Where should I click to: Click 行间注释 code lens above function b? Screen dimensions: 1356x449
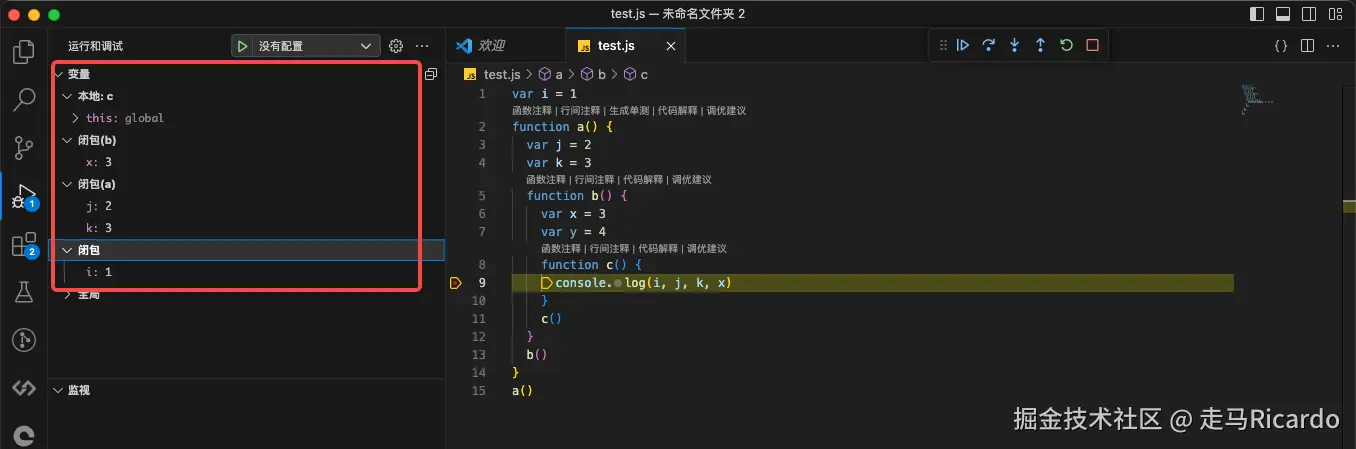point(595,180)
